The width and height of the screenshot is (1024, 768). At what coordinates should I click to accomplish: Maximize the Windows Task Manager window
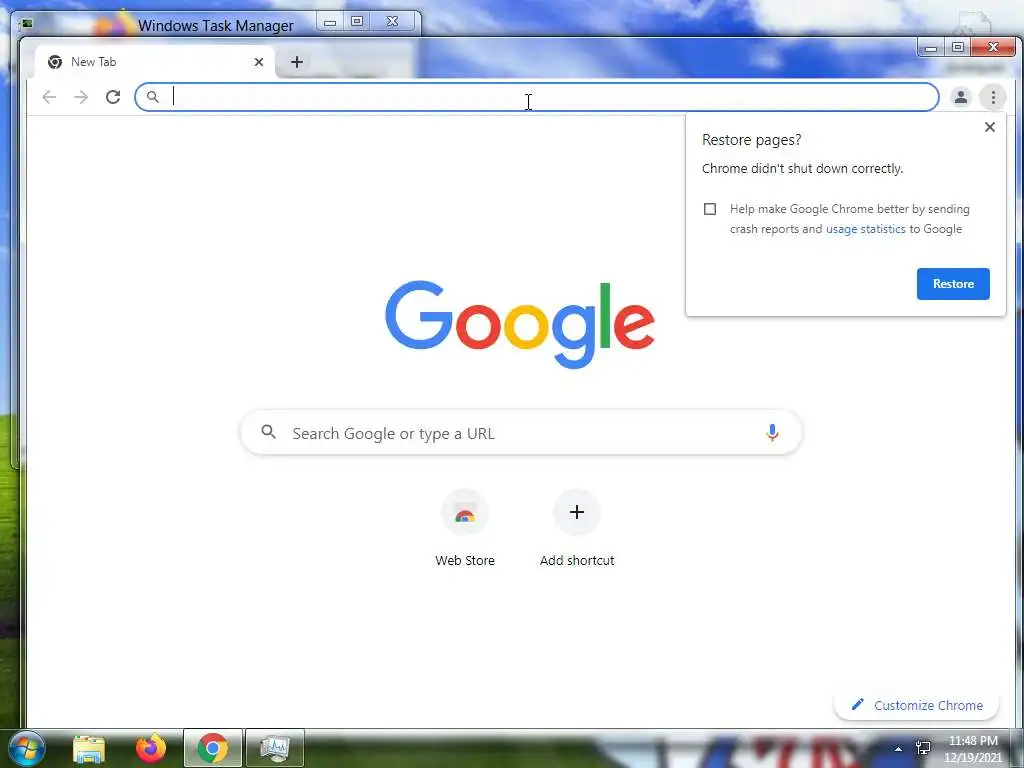[x=357, y=22]
